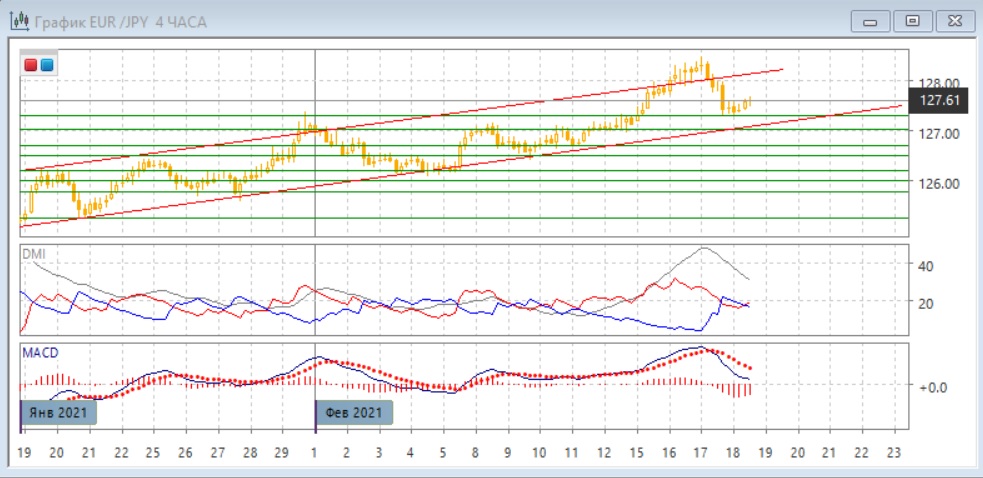983x478 pixels.
Task: Select the Янв 2021 month marker
Action: coord(60,413)
